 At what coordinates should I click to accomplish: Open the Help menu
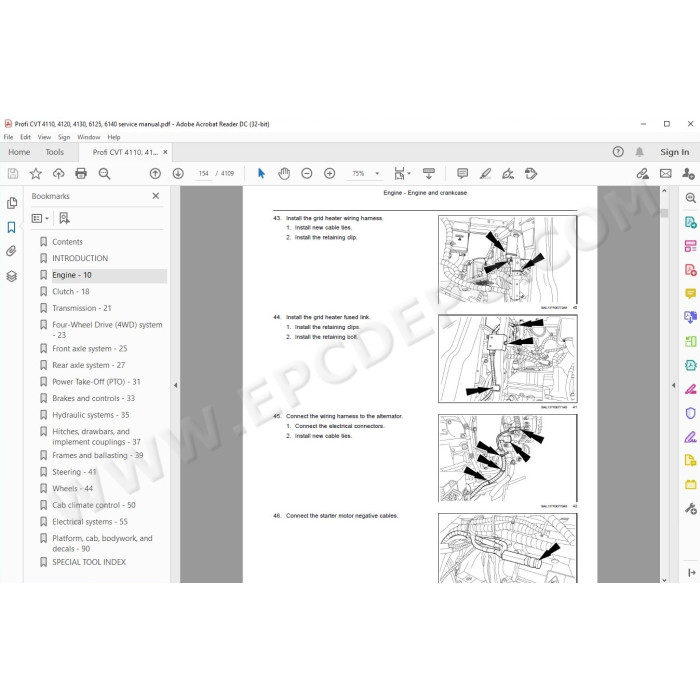pos(114,137)
